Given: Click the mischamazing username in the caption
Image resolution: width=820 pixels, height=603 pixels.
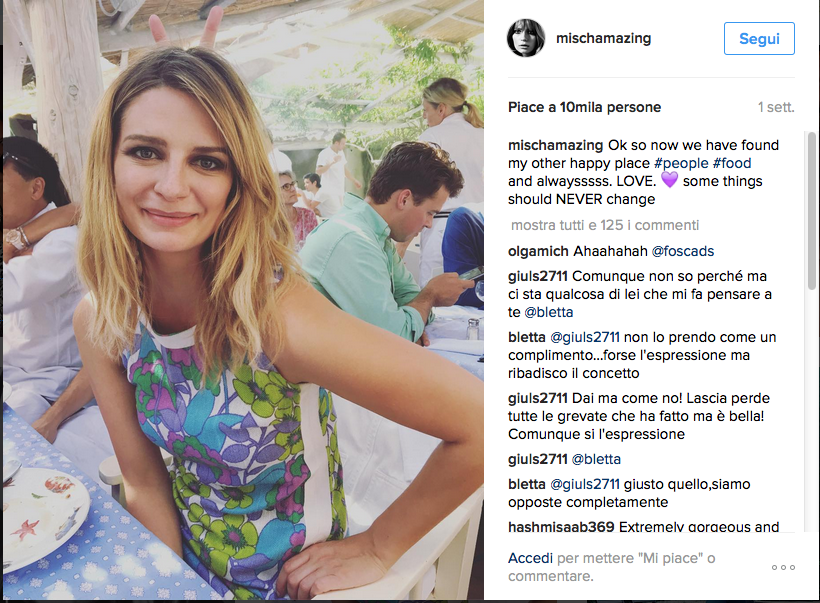Looking at the screenshot, I should tap(555, 145).
